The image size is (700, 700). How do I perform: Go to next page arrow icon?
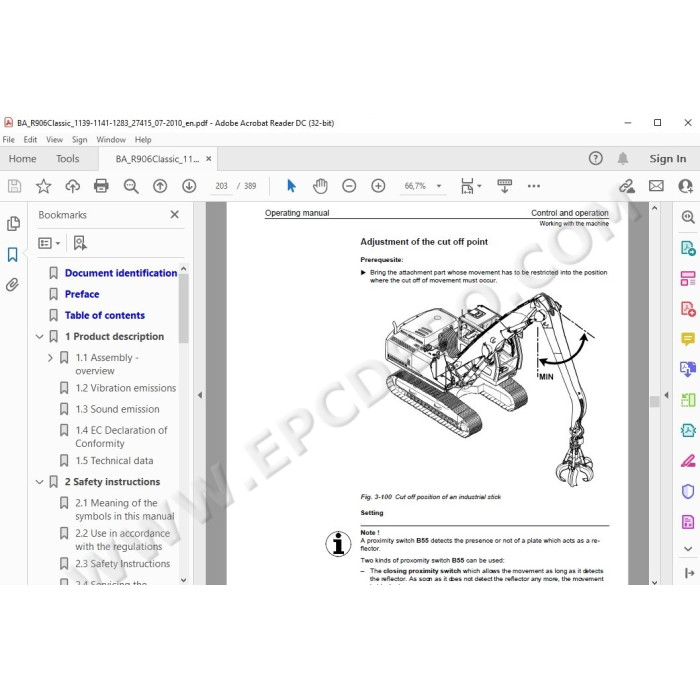tap(189, 186)
